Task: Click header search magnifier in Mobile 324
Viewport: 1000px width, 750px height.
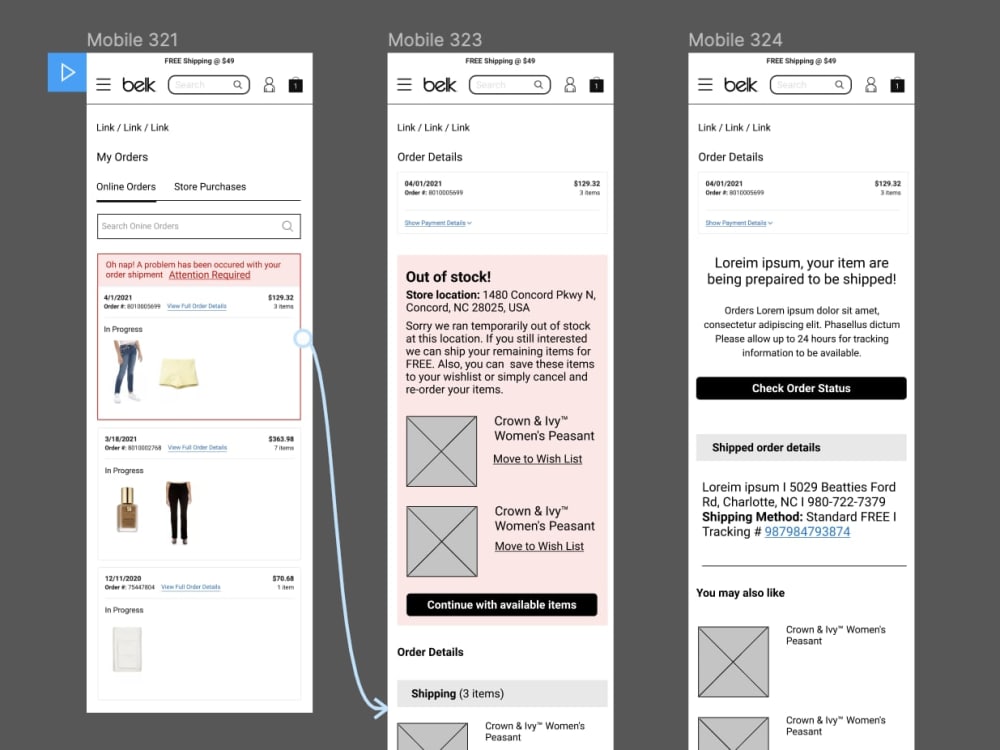Action: (x=840, y=85)
